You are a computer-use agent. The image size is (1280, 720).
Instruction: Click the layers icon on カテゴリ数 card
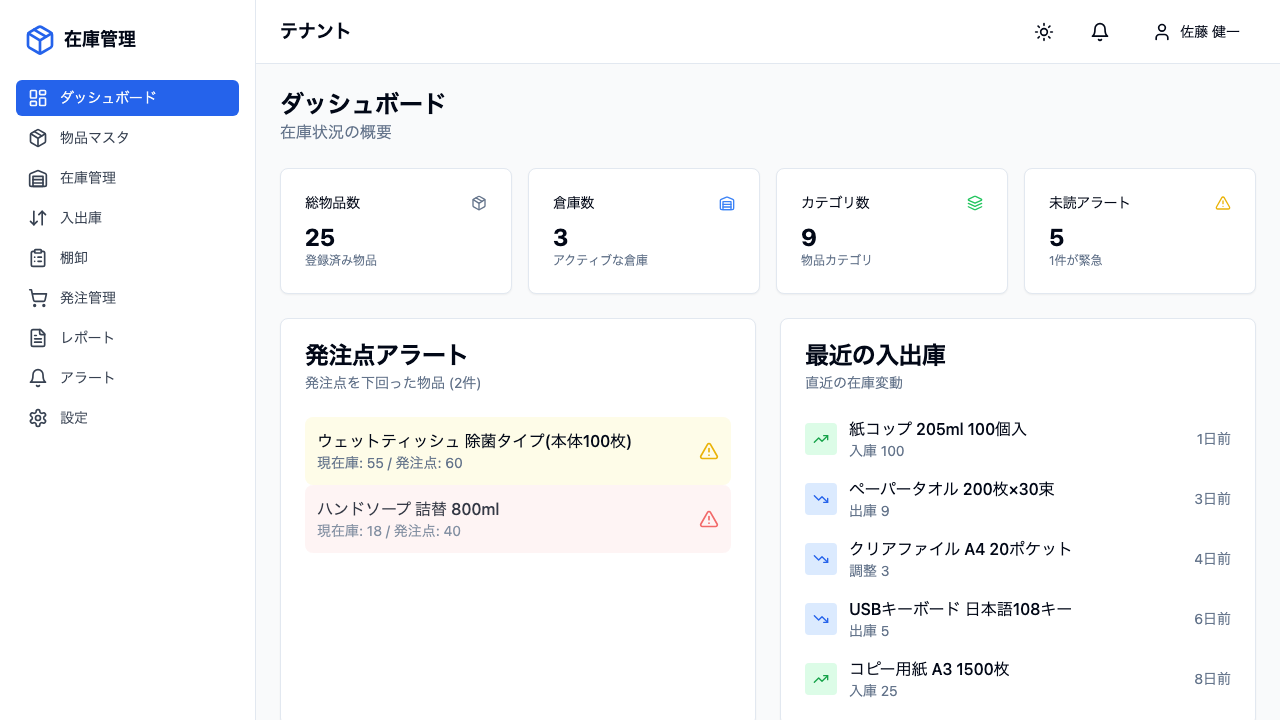coord(975,203)
